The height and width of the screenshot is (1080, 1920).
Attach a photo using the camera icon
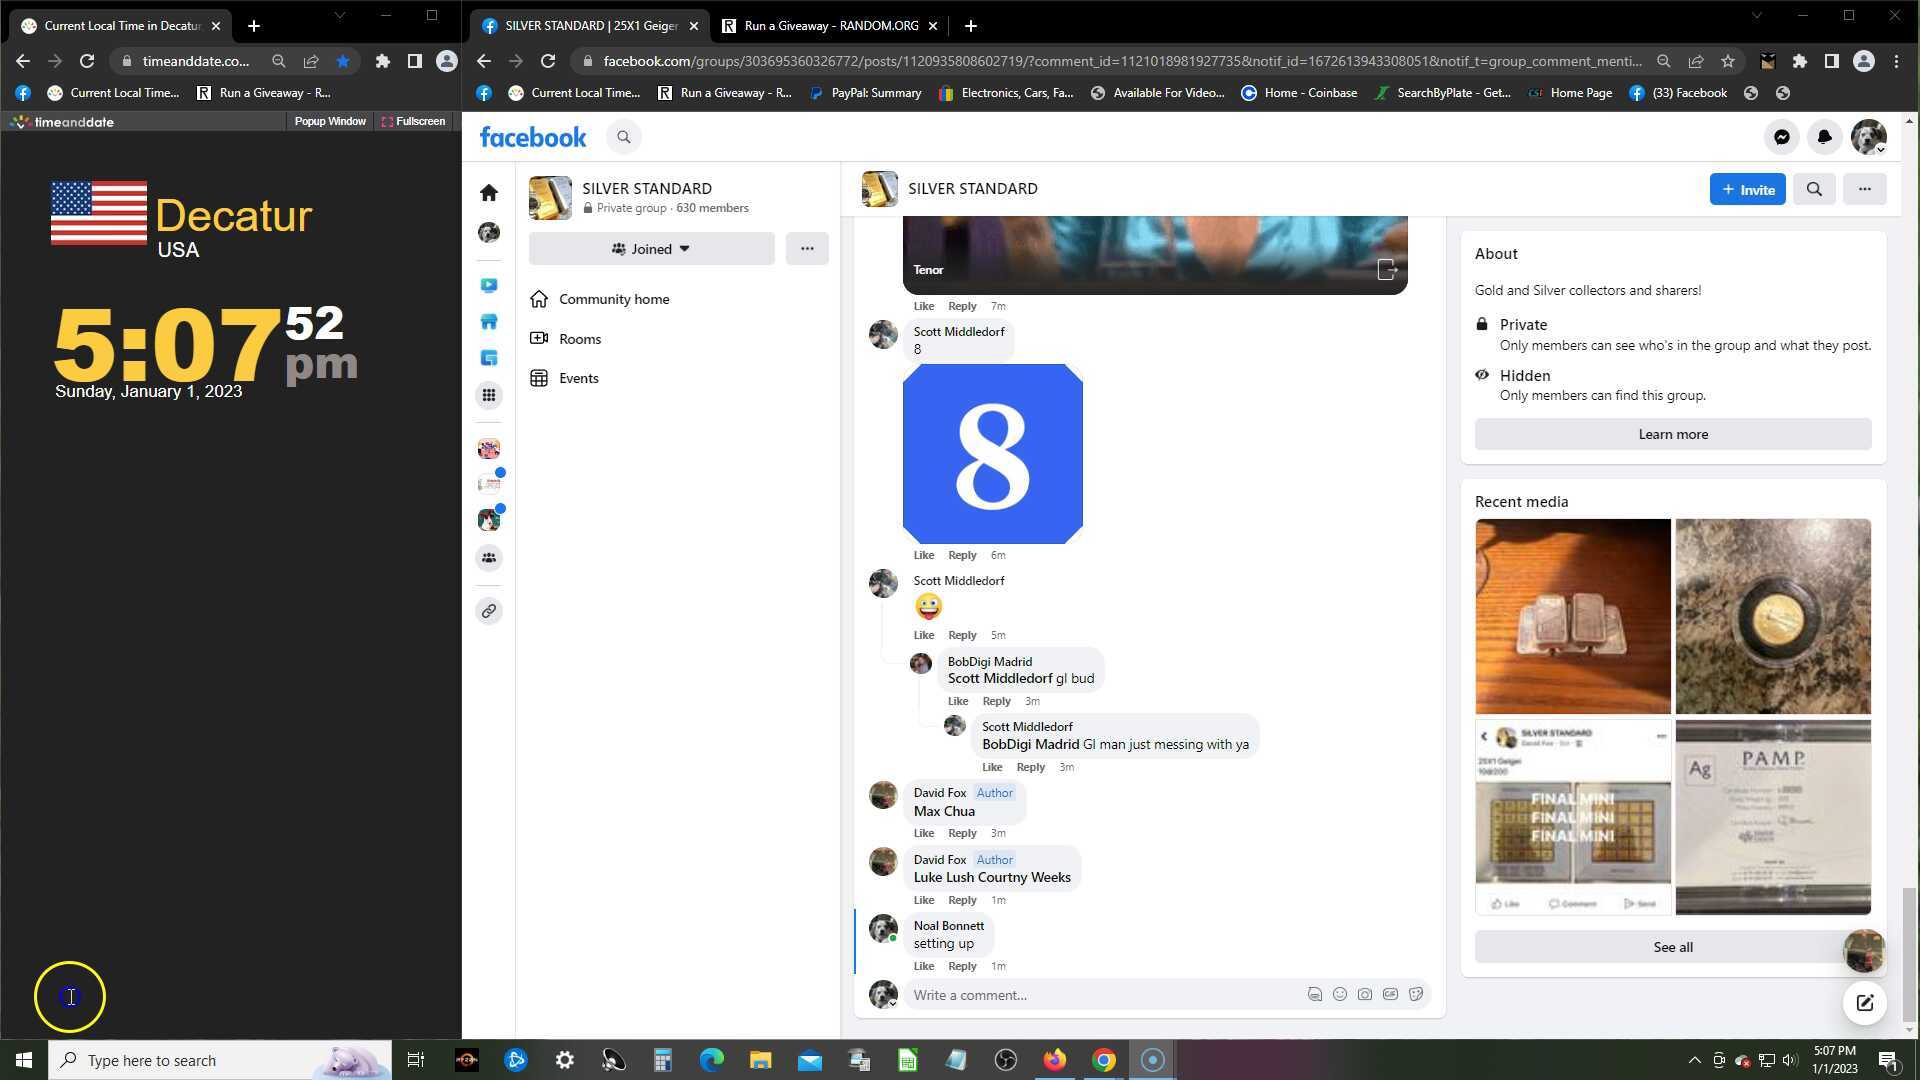(x=1364, y=994)
